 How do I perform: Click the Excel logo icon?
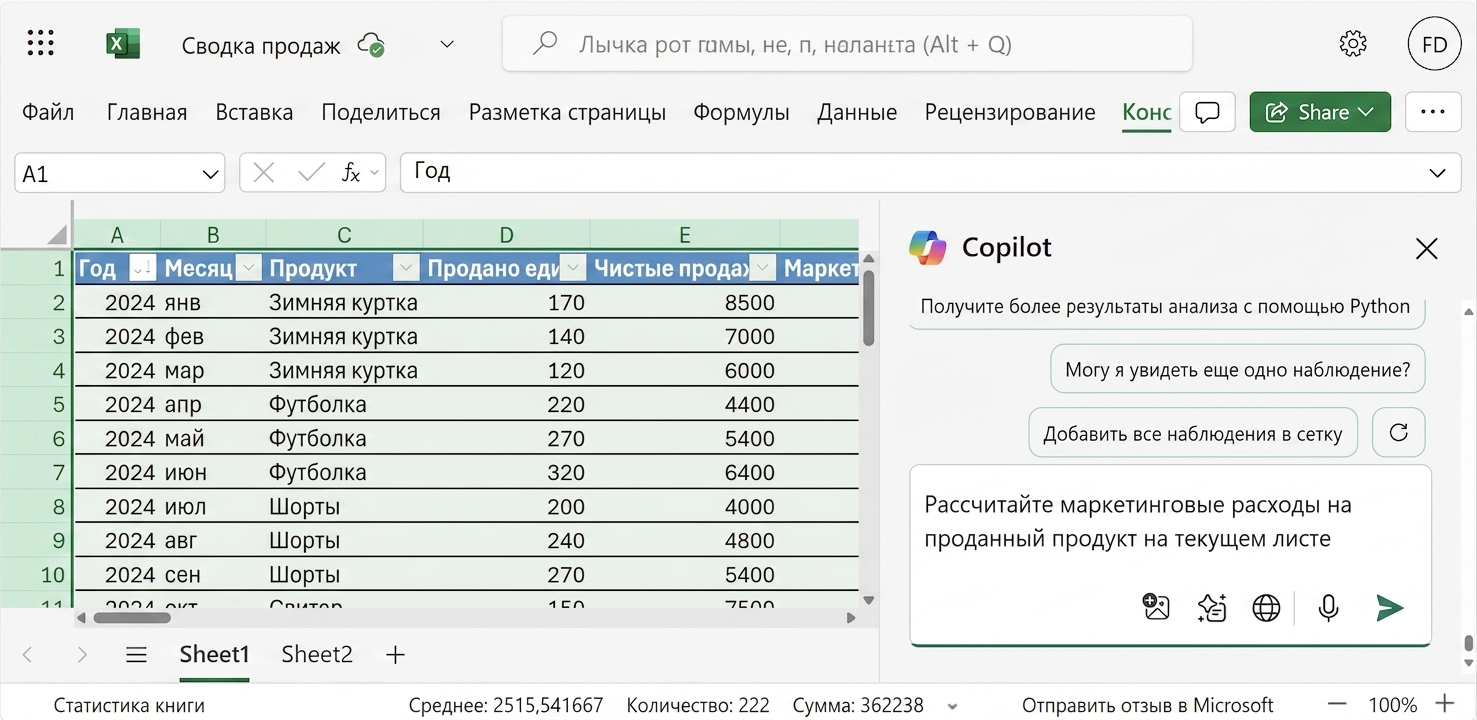click(123, 44)
